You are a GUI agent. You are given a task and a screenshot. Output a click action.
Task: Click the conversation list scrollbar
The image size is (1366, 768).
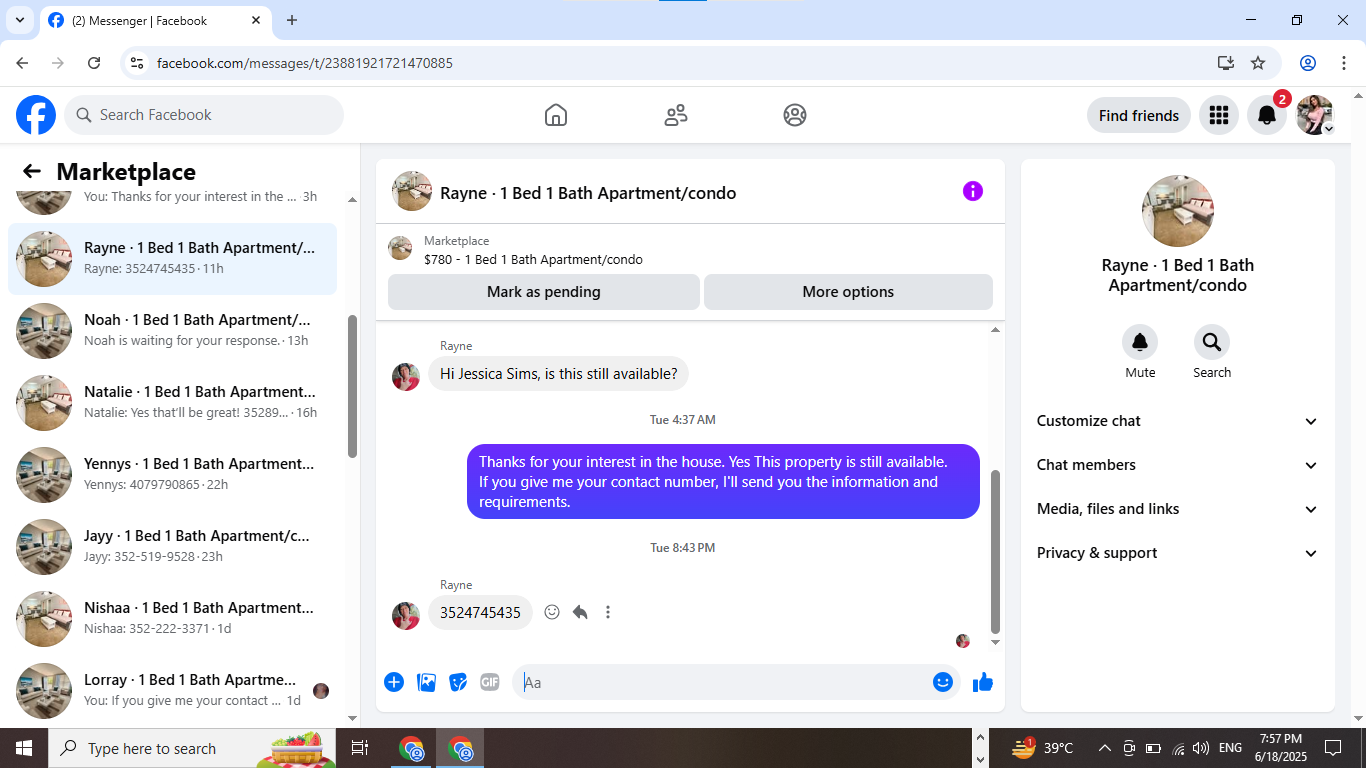[x=352, y=386]
